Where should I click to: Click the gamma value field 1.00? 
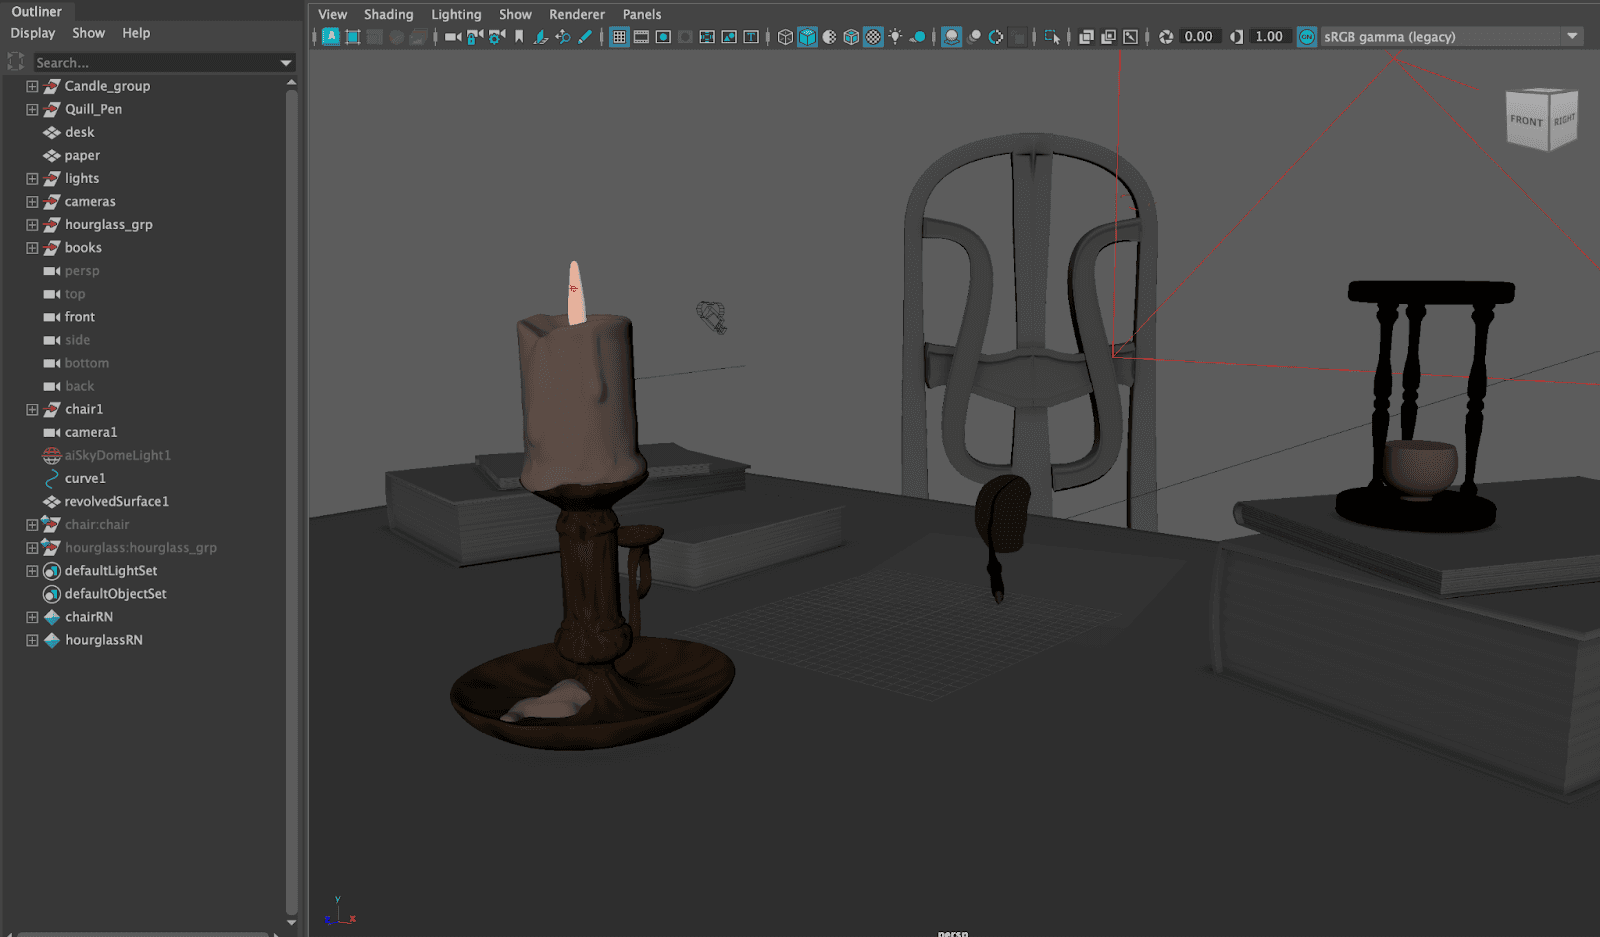pyautogui.click(x=1271, y=37)
